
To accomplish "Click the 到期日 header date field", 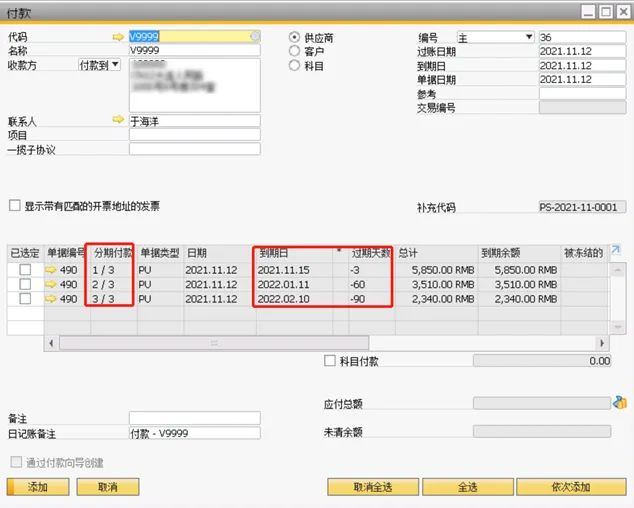I will click(x=582, y=66).
